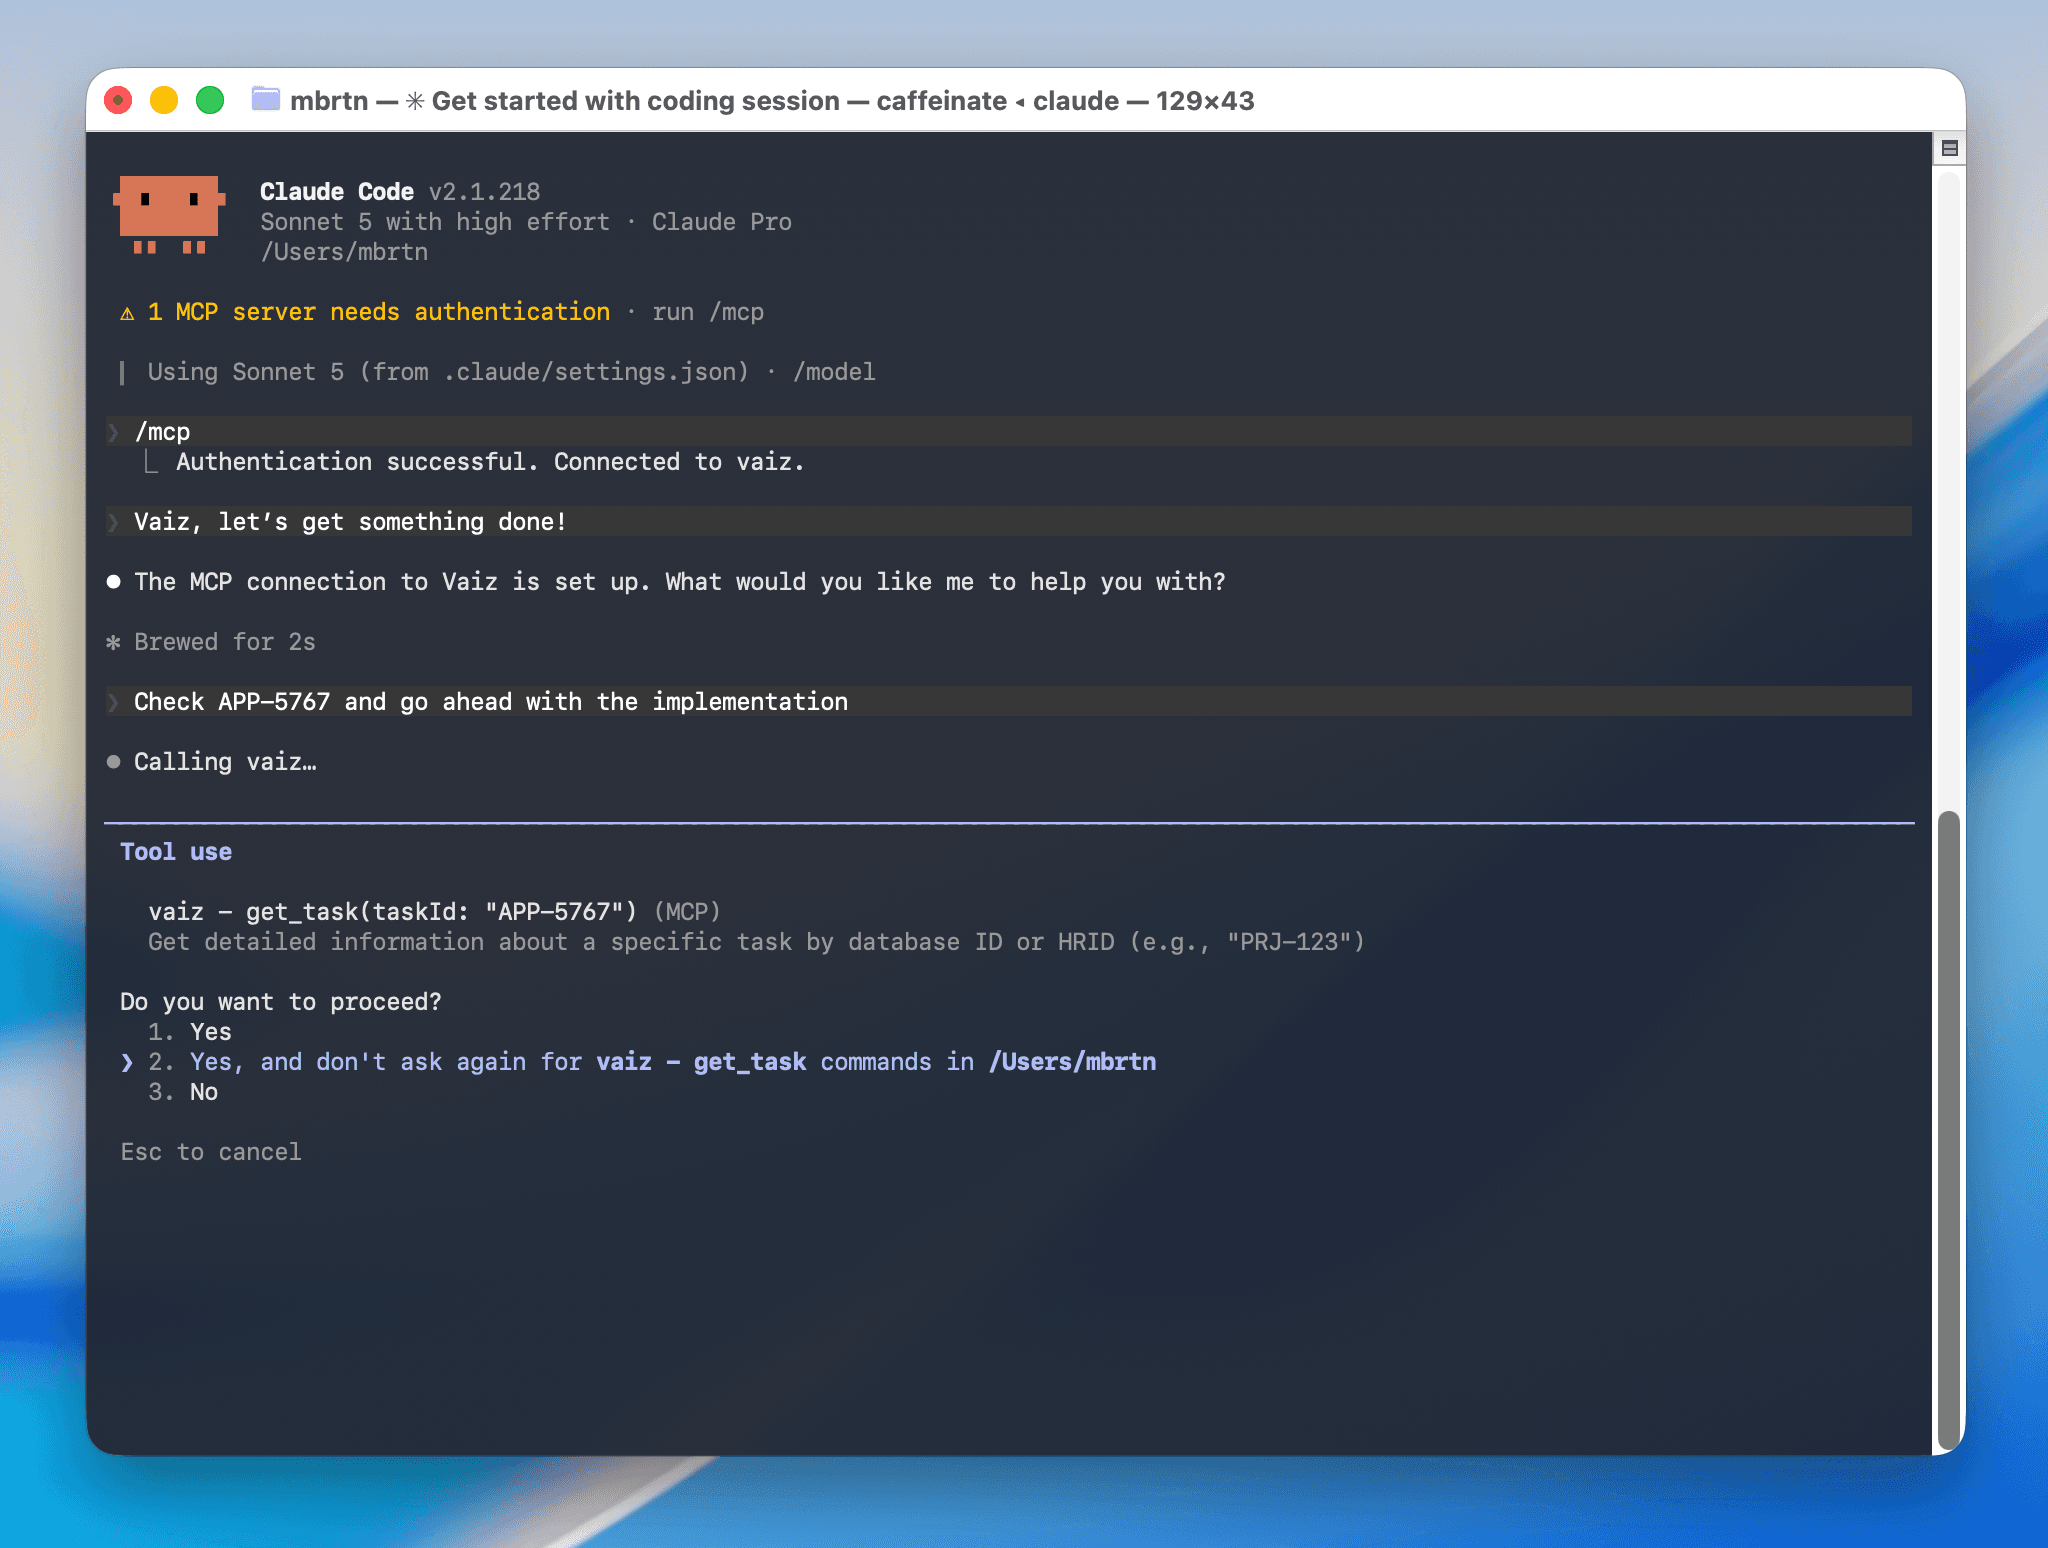Click the 'Tool use' heading
The height and width of the screenshot is (1548, 2048).
[x=176, y=852]
